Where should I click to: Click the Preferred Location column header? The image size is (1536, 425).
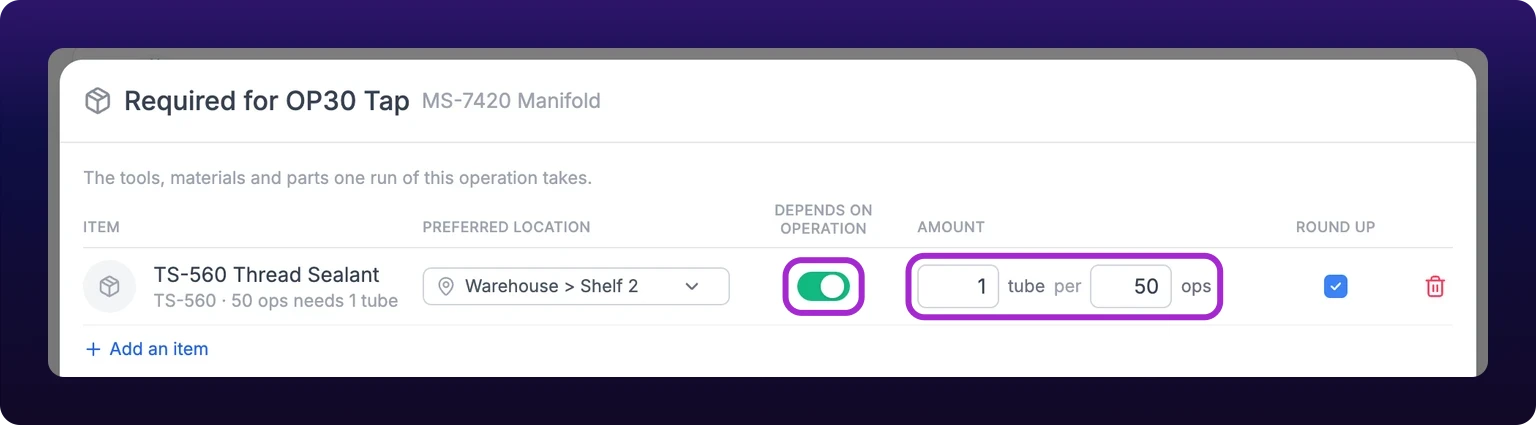pos(506,227)
